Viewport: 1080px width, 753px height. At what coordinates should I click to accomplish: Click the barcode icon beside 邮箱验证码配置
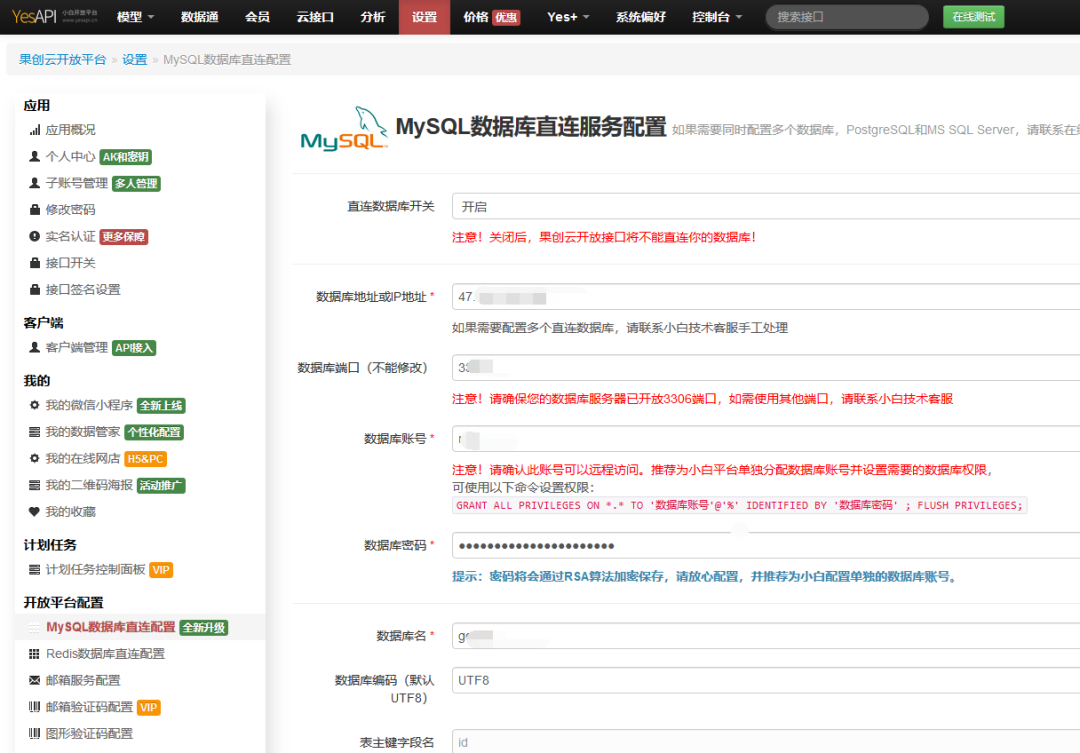click(34, 707)
